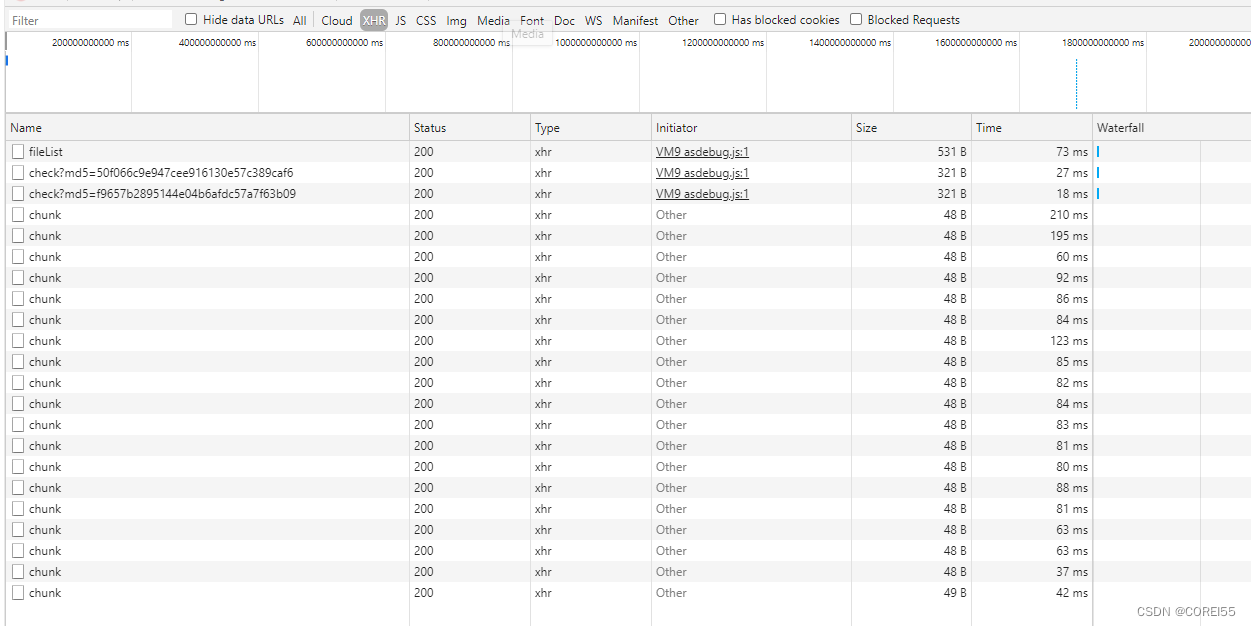Sort requests by the Initiator column header
1251x626 pixels.
[751, 128]
